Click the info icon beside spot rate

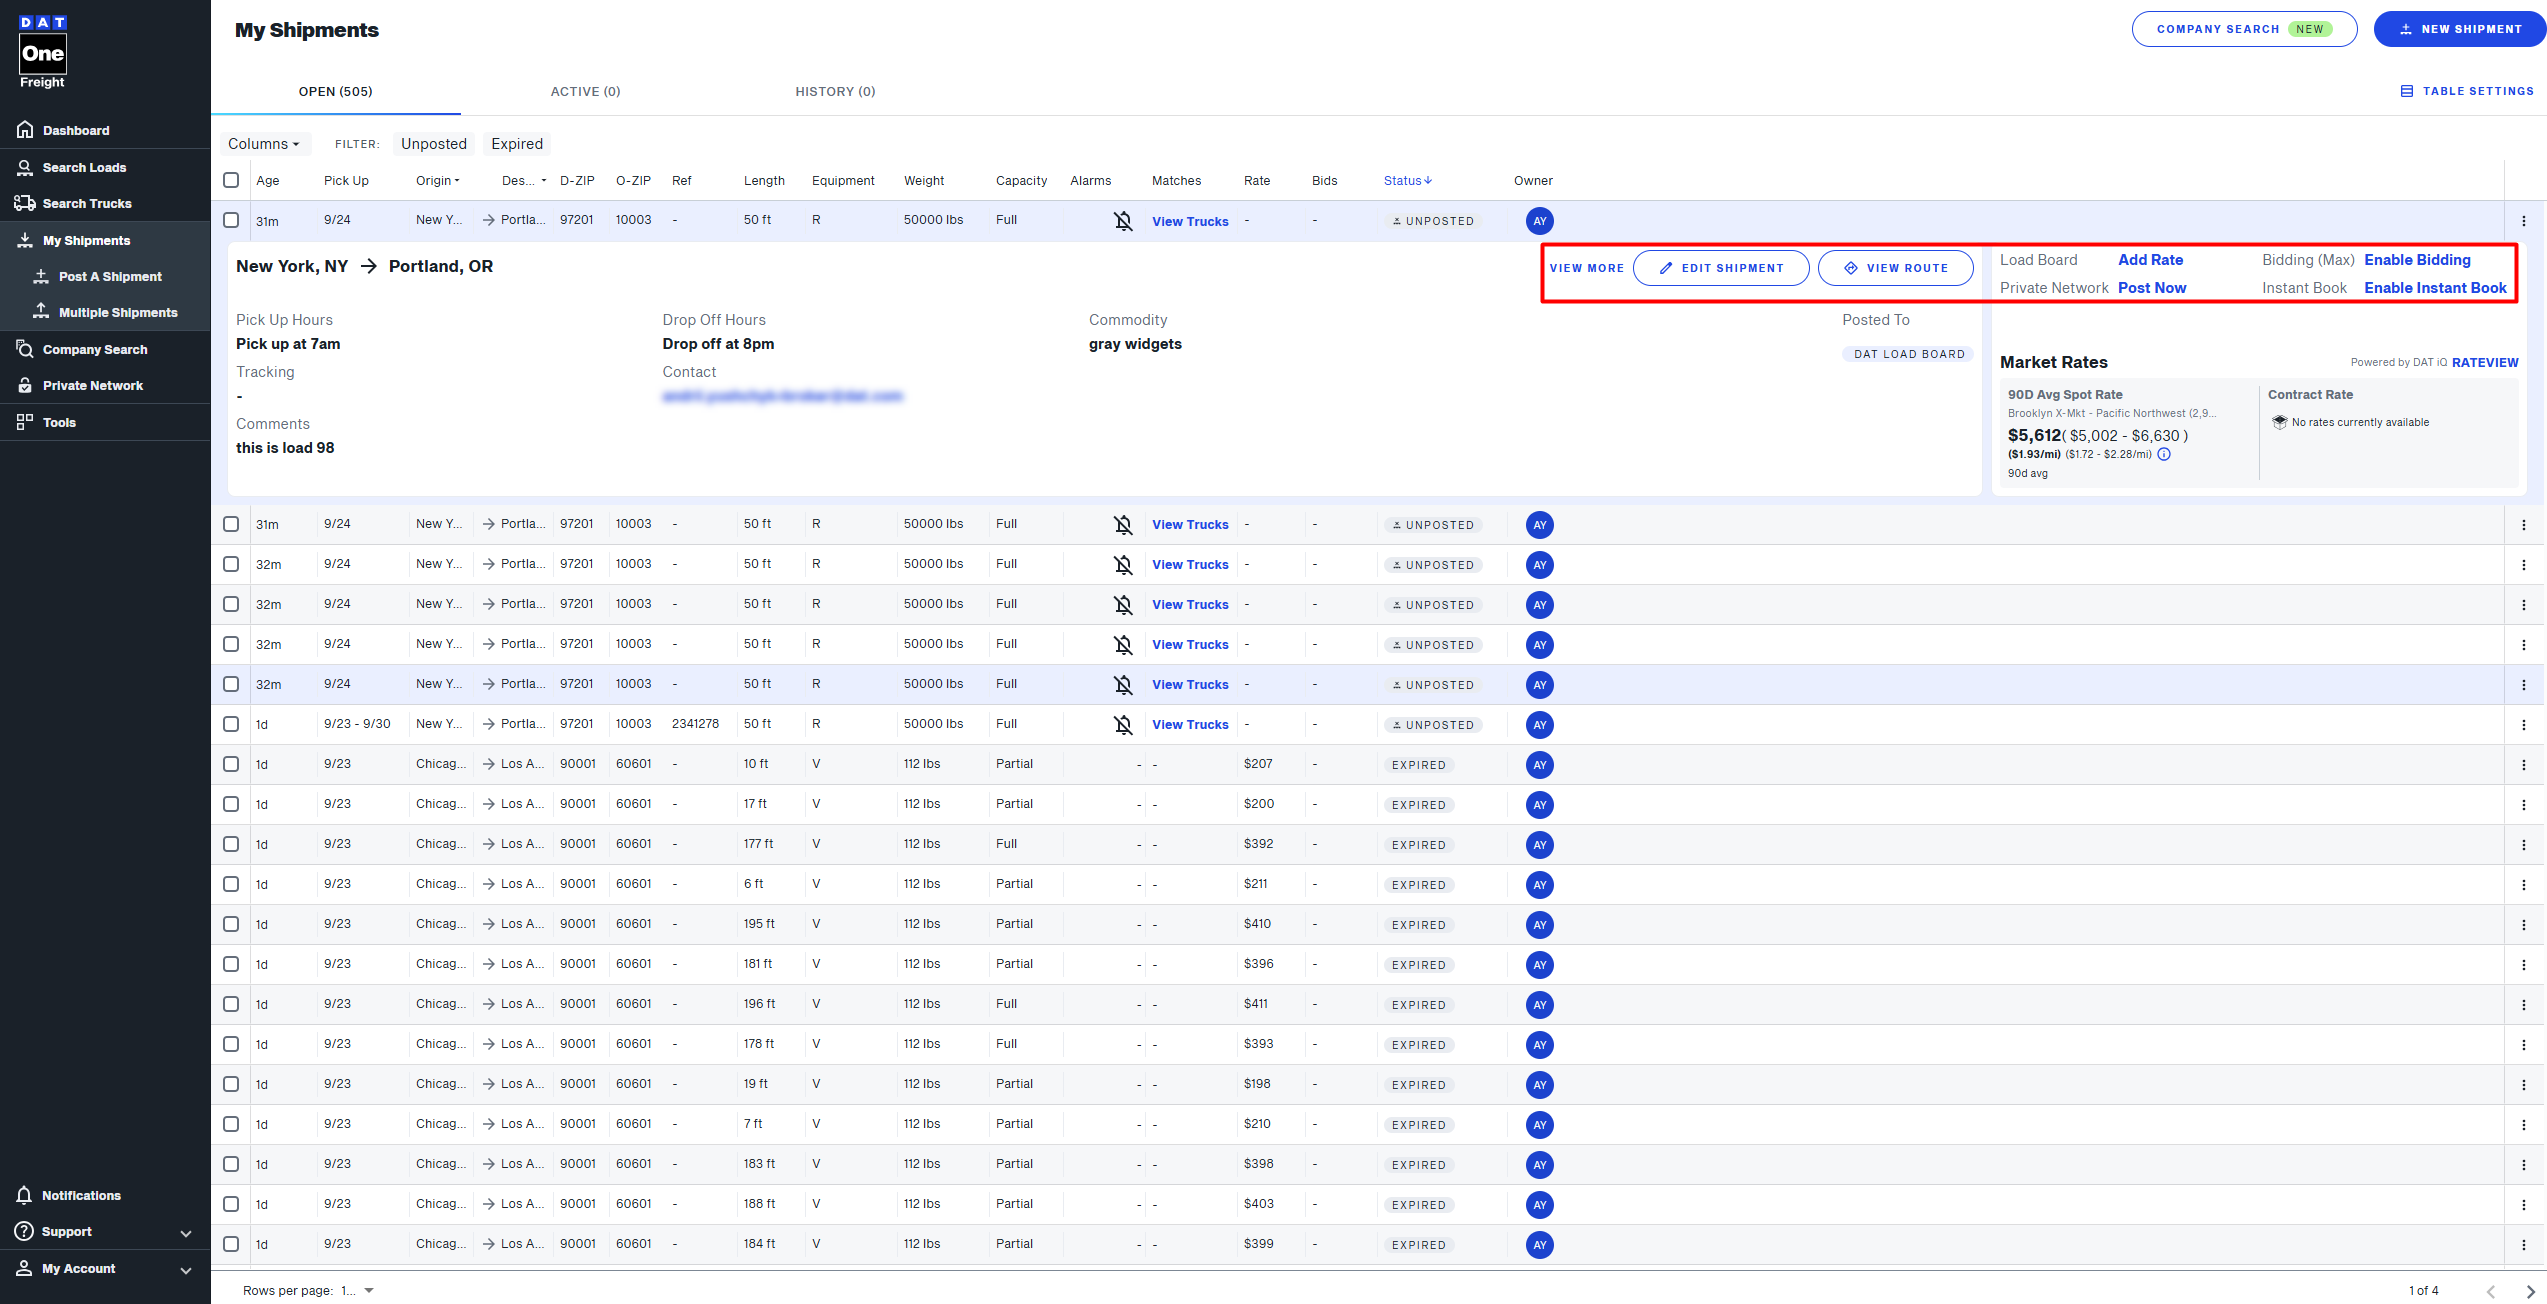pos(2164,454)
